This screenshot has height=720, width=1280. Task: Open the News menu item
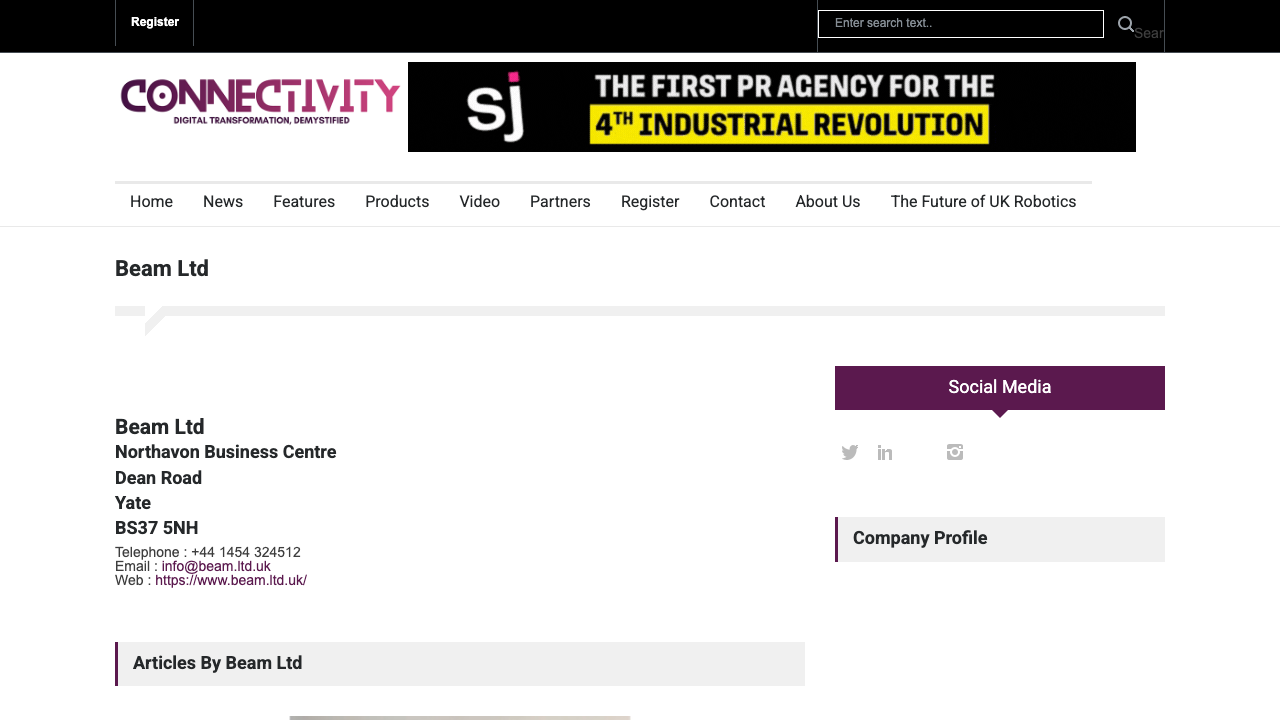[x=223, y=202]
